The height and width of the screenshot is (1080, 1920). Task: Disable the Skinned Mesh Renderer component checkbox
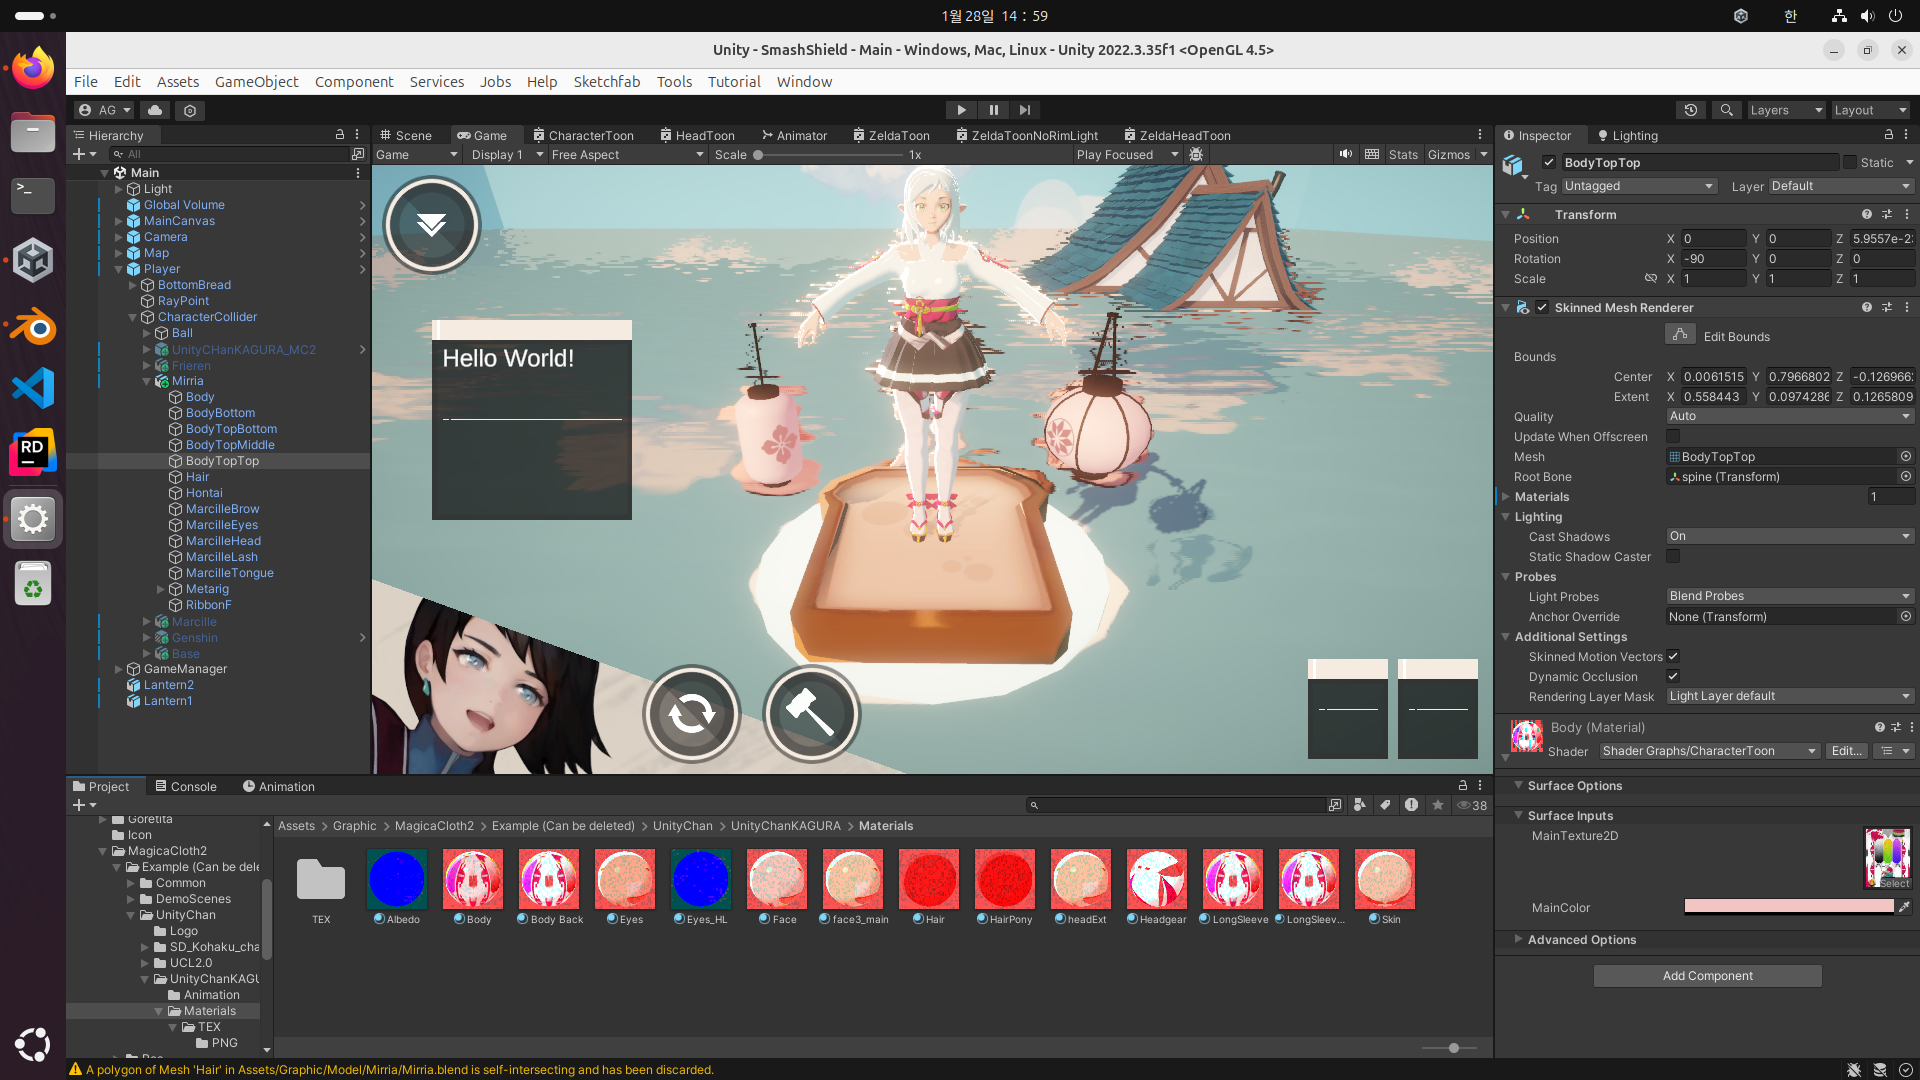click(x=1542, y=307)
